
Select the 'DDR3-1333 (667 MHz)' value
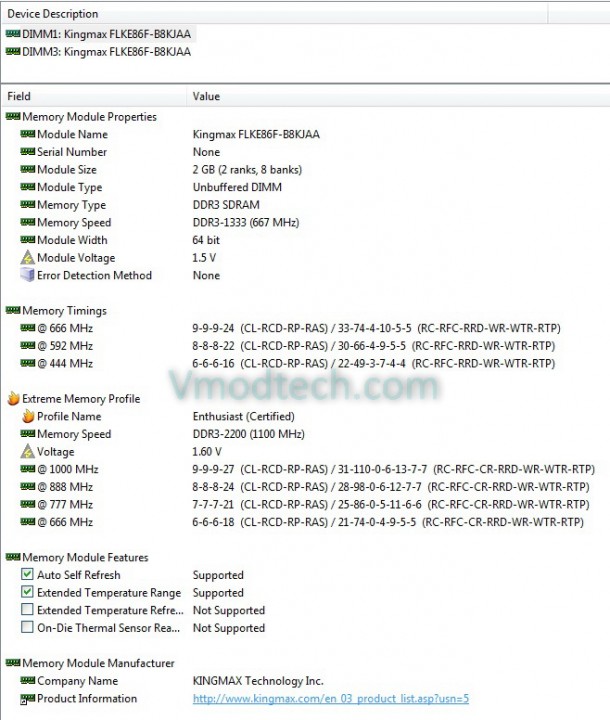(x=246, y=222)
